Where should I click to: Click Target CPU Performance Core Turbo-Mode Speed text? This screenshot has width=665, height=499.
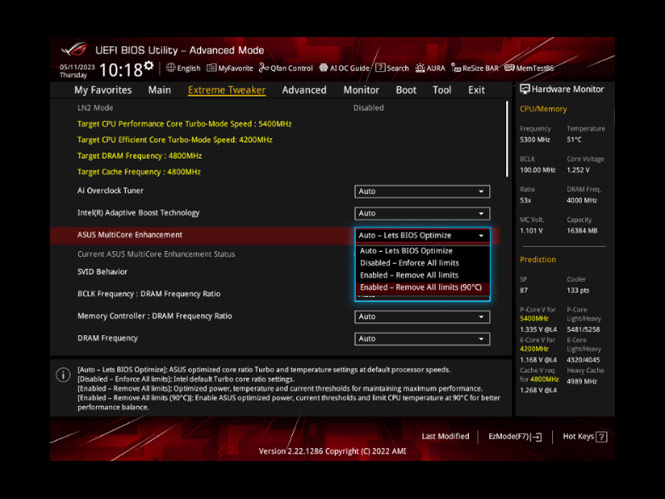[x=184, y=124]
